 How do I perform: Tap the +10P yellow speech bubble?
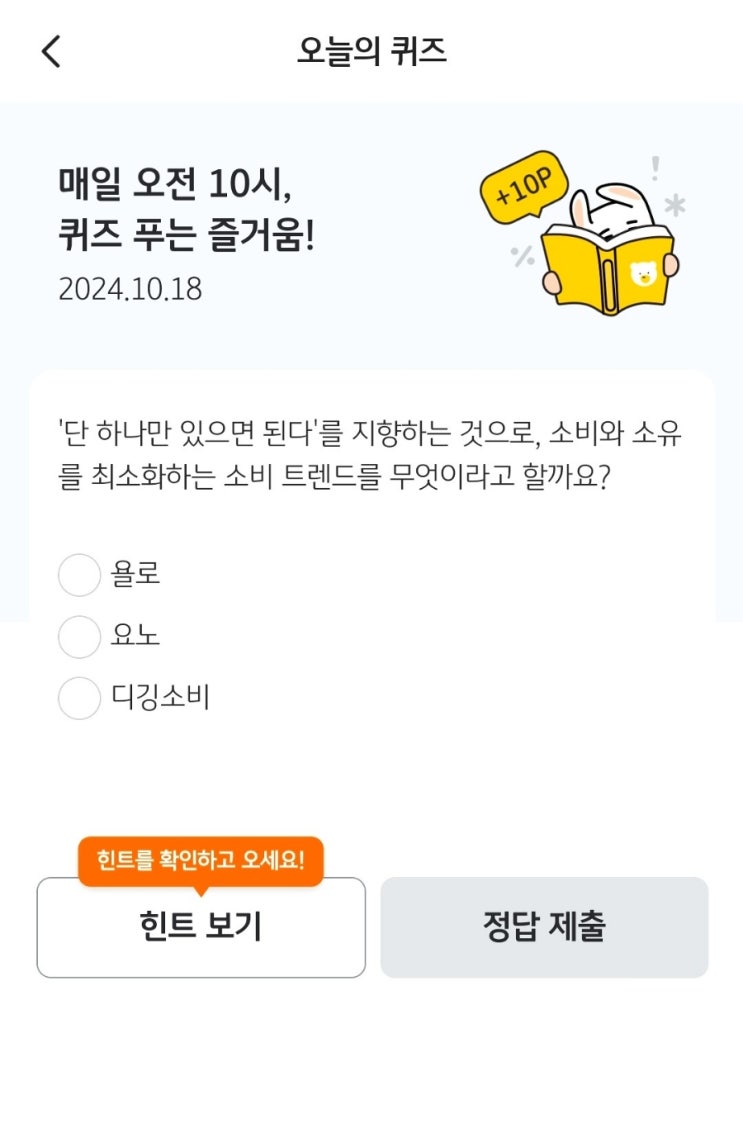(523, 188)
